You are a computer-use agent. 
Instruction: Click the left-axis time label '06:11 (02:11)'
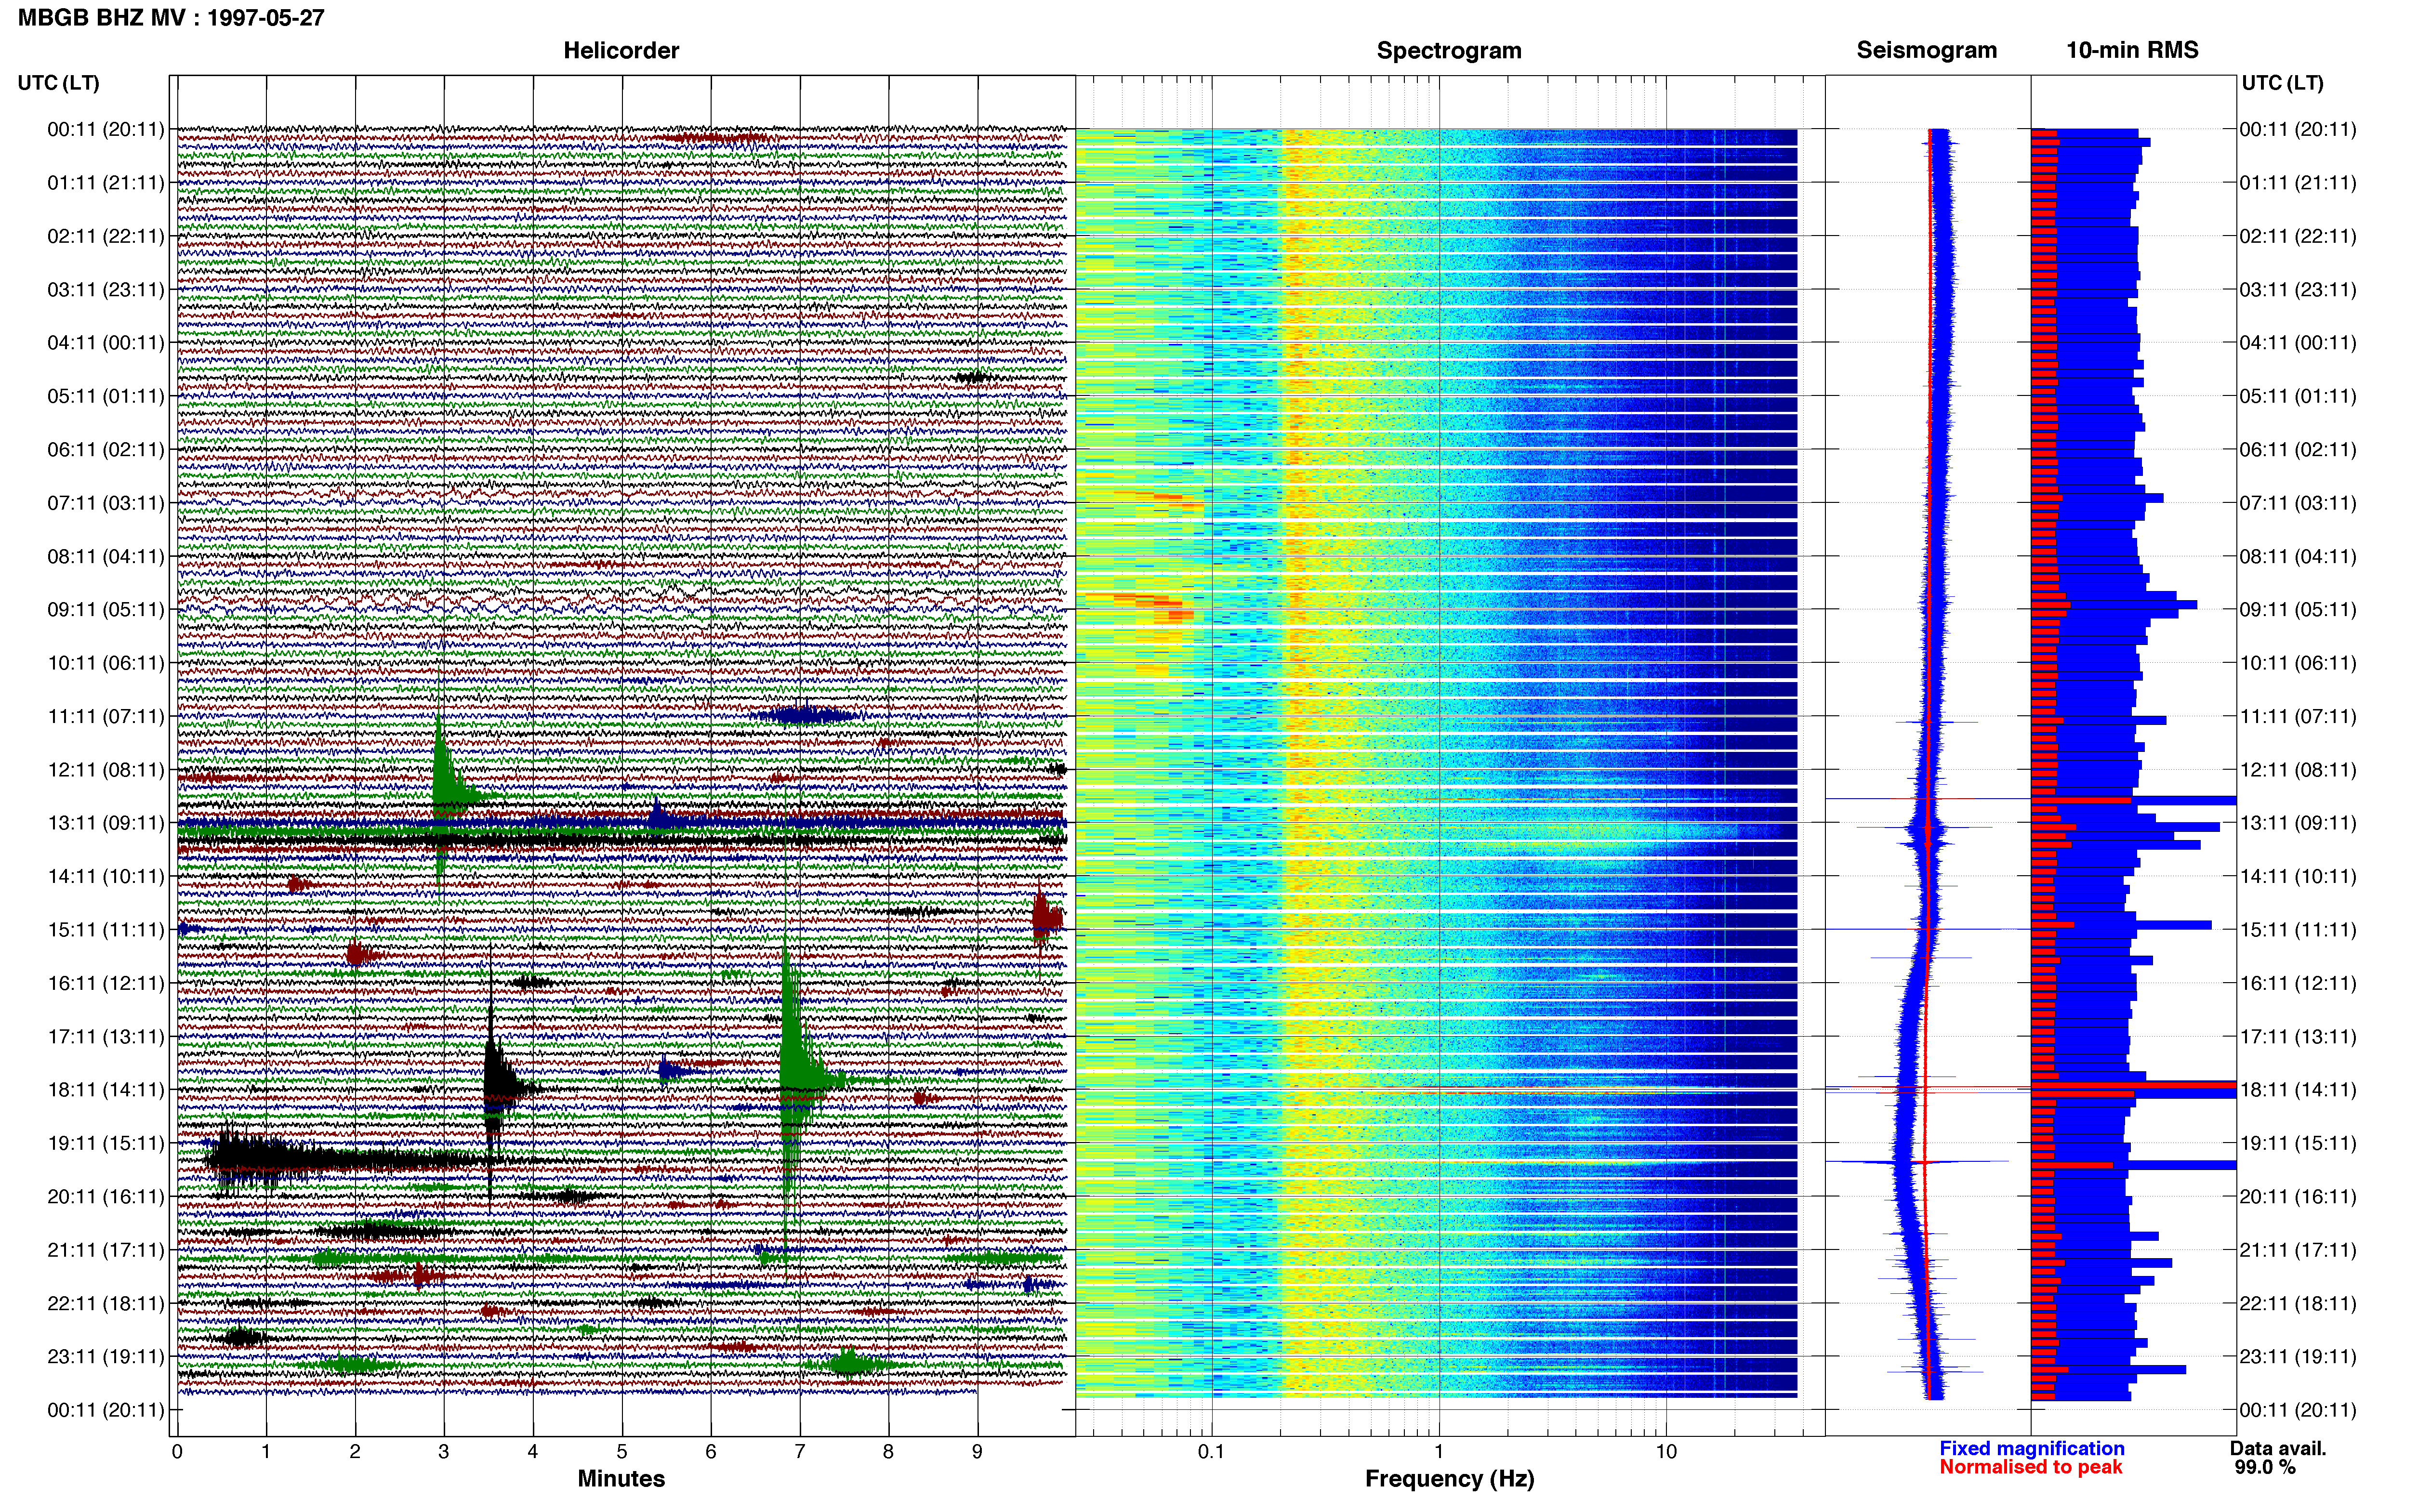pyautogui.click(x=105, y=450)
